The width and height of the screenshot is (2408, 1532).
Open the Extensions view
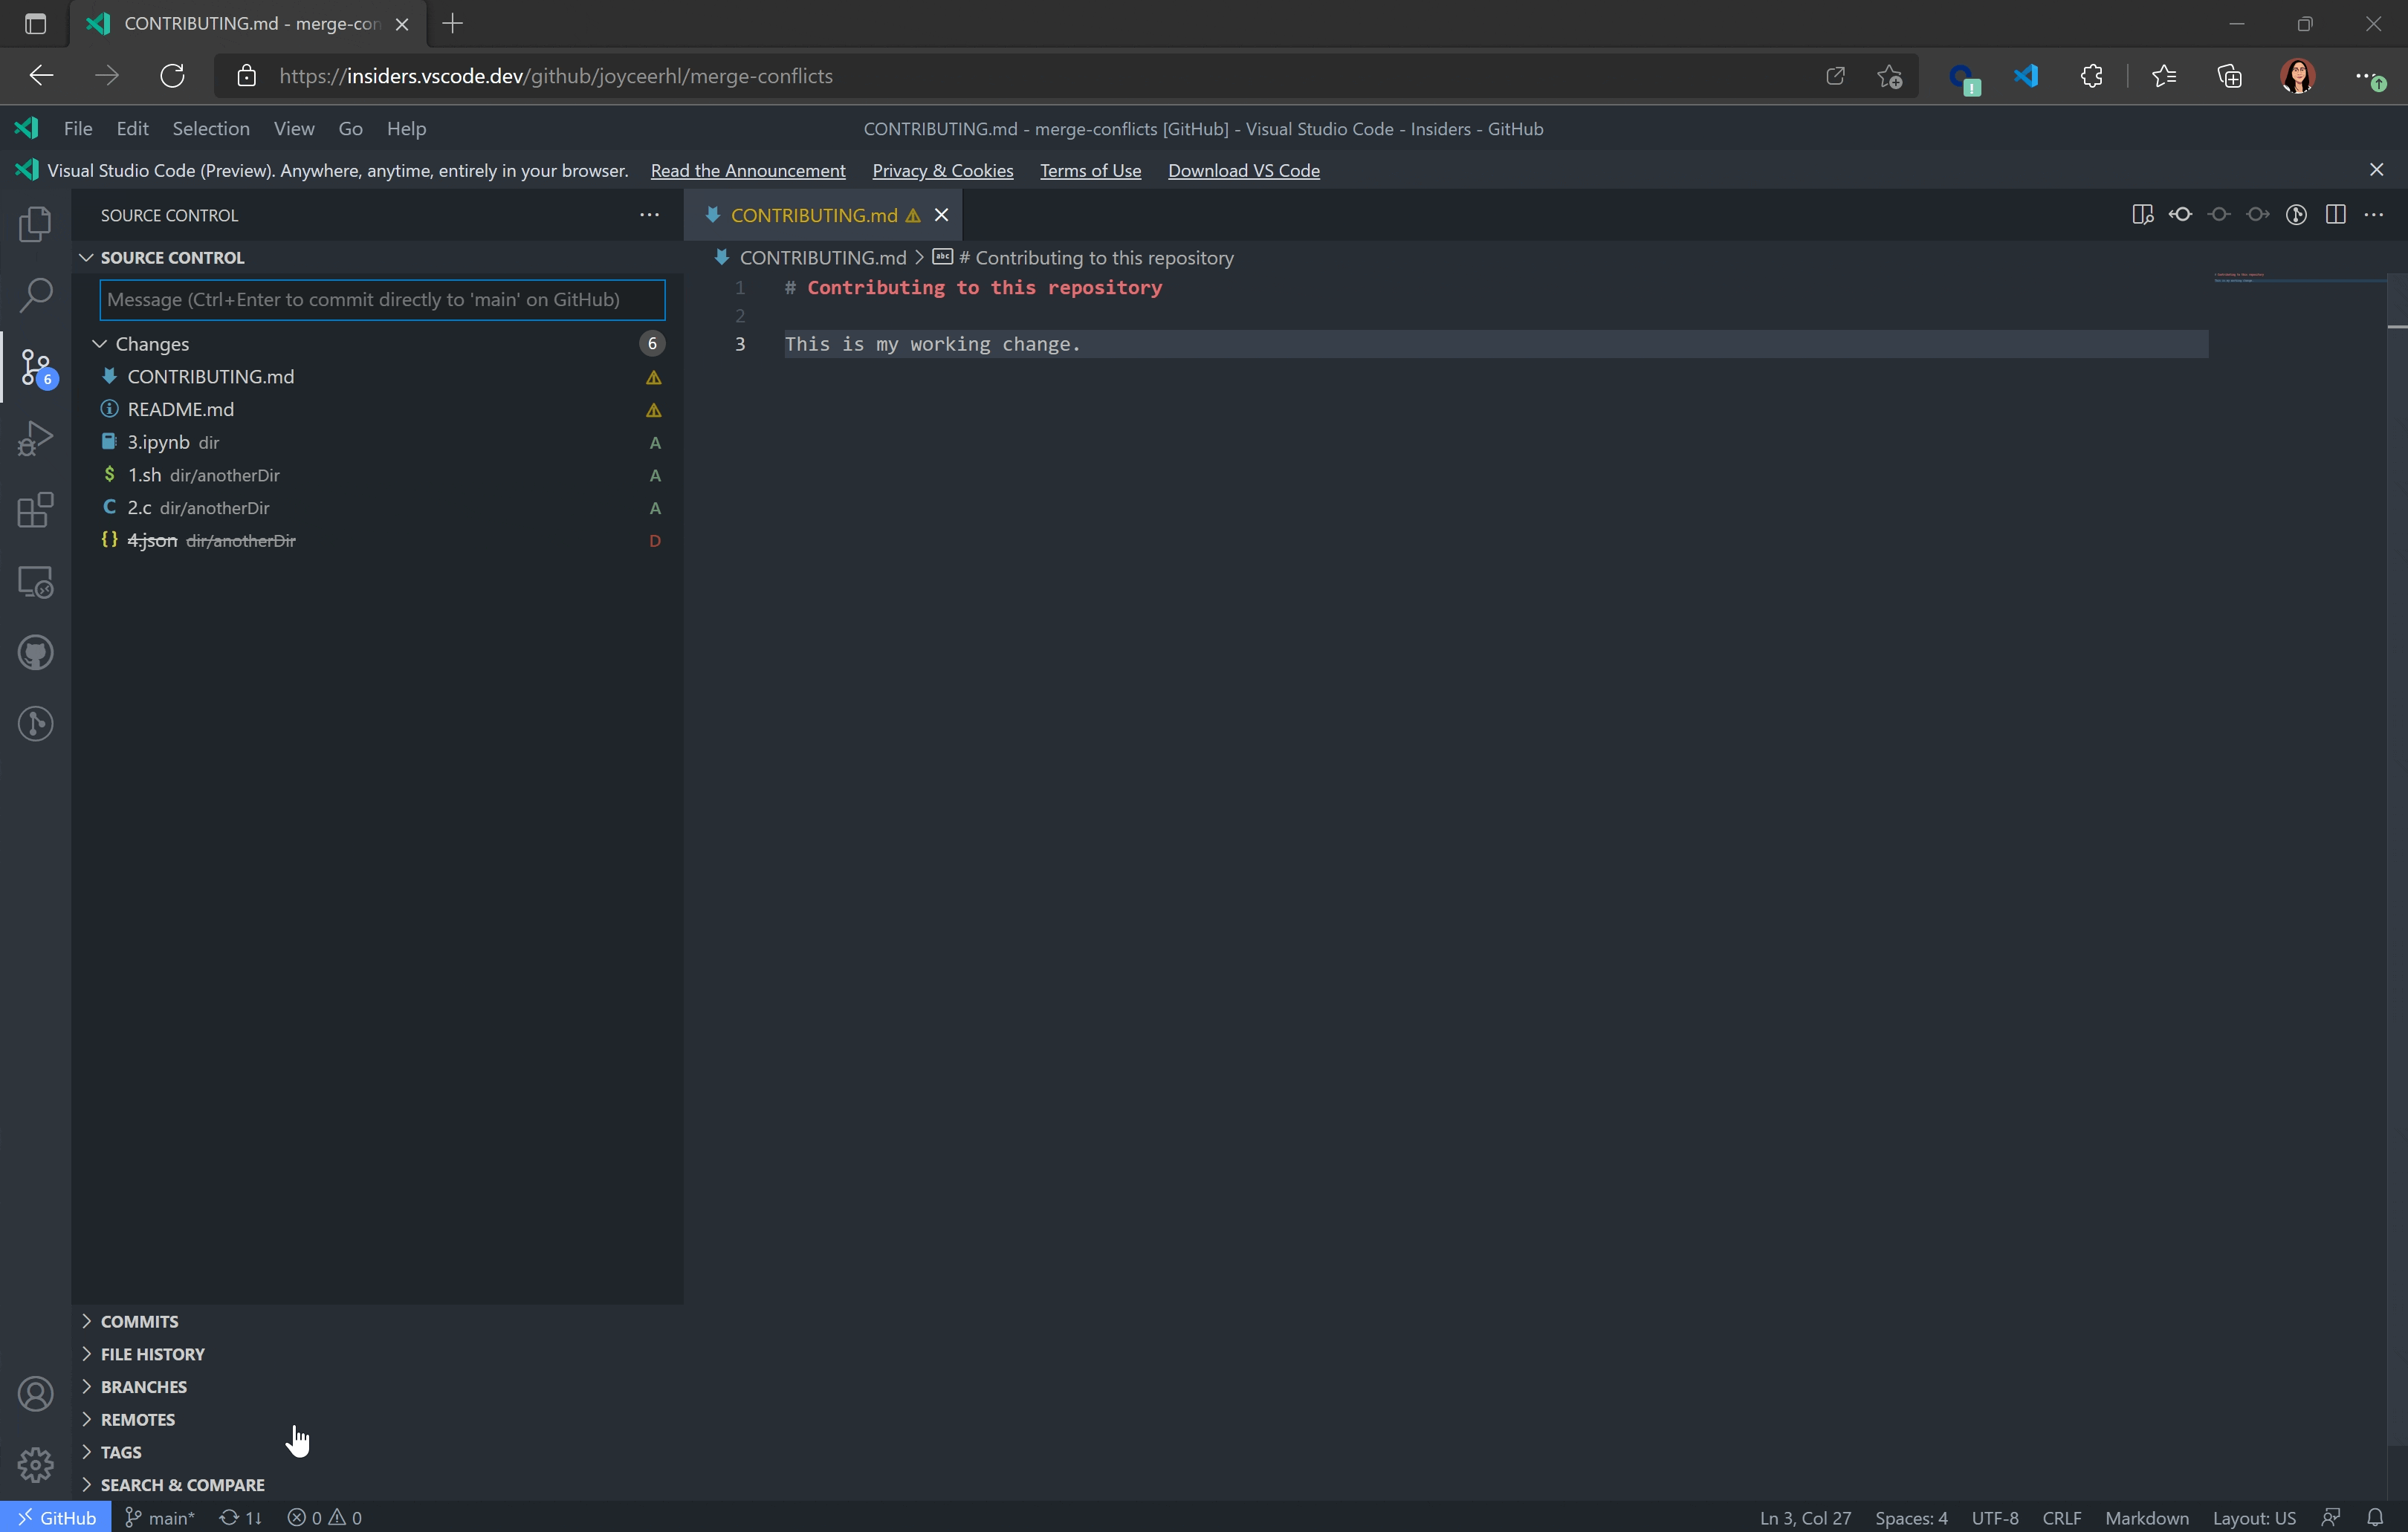tap(35, 510)
